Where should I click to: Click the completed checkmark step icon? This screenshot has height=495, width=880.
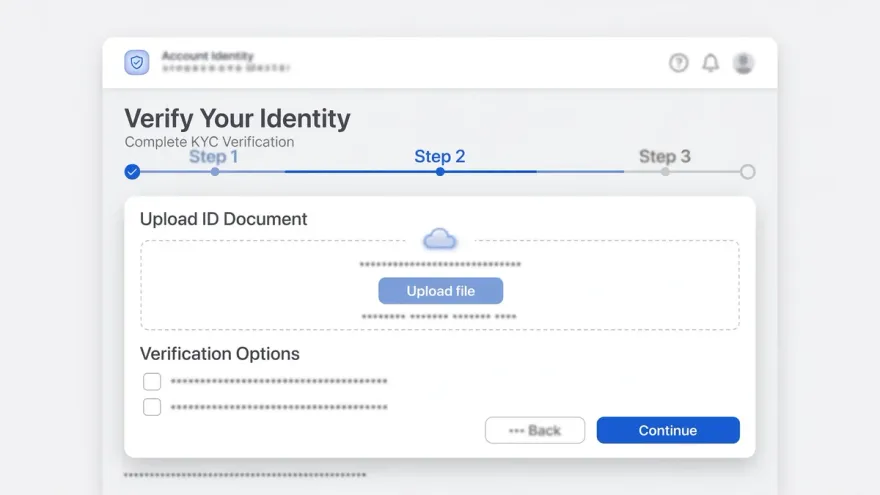pyautogui.click(x=132, y=172)
